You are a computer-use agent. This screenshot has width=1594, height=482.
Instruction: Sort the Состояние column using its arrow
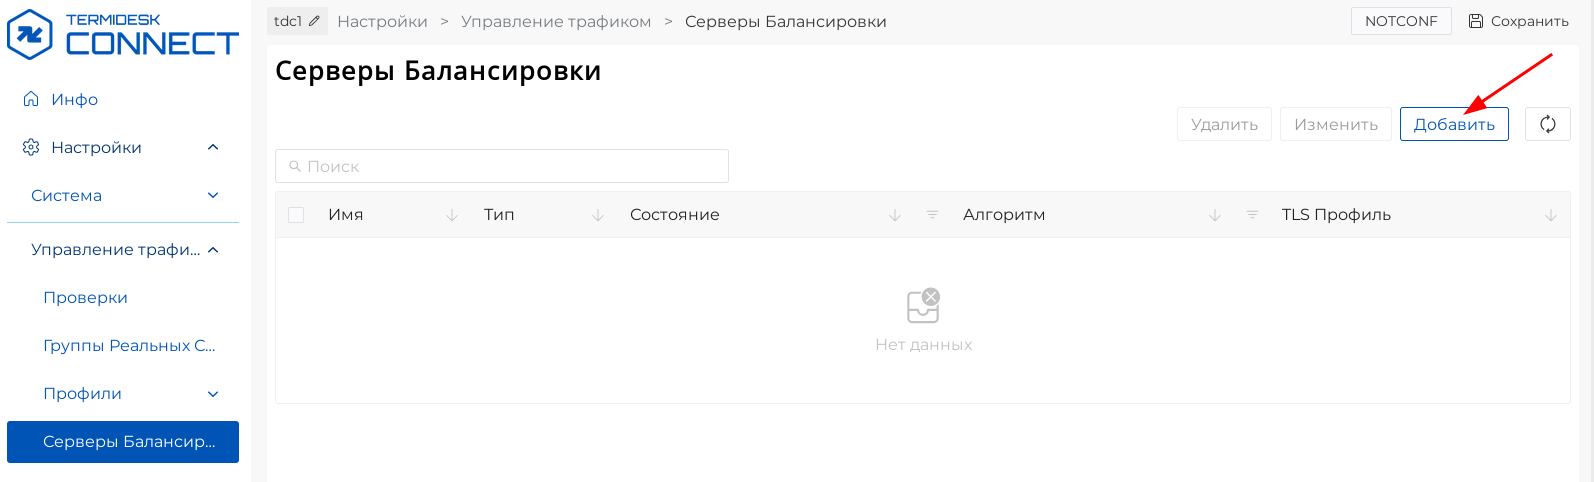click(x=895, y=215)
